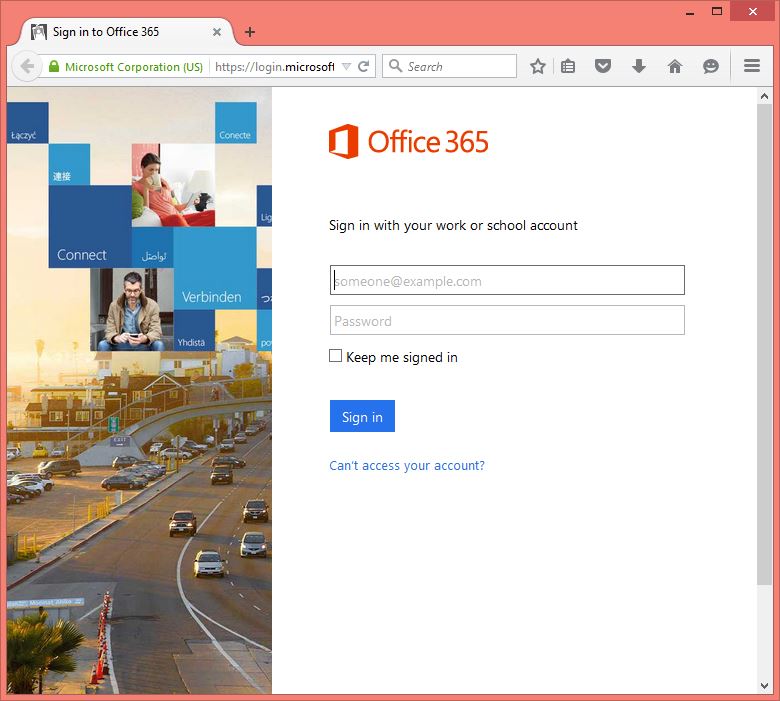This screenshot has width=780, height=701.
Task: Bookmark this page with the star icon
Action: point(538,66)
